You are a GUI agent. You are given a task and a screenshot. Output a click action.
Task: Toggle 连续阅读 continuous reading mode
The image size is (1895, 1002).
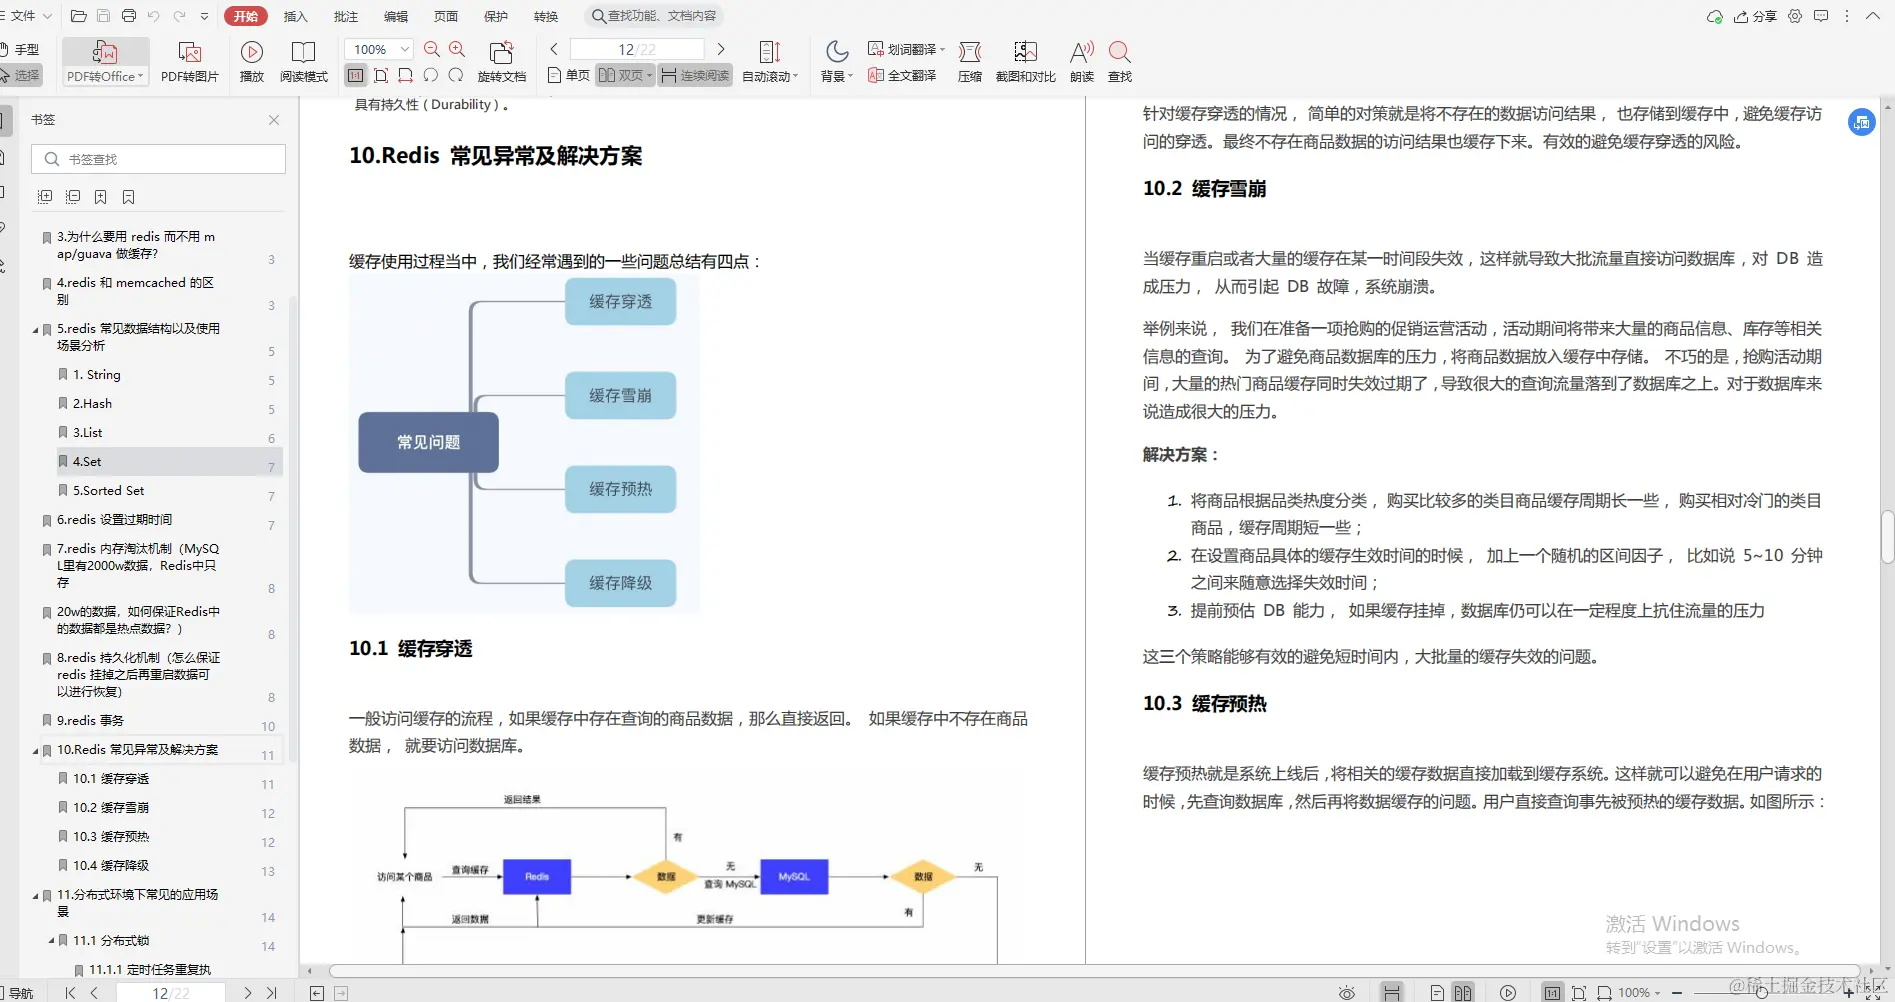pyautogui.click(x=695, y=74)
